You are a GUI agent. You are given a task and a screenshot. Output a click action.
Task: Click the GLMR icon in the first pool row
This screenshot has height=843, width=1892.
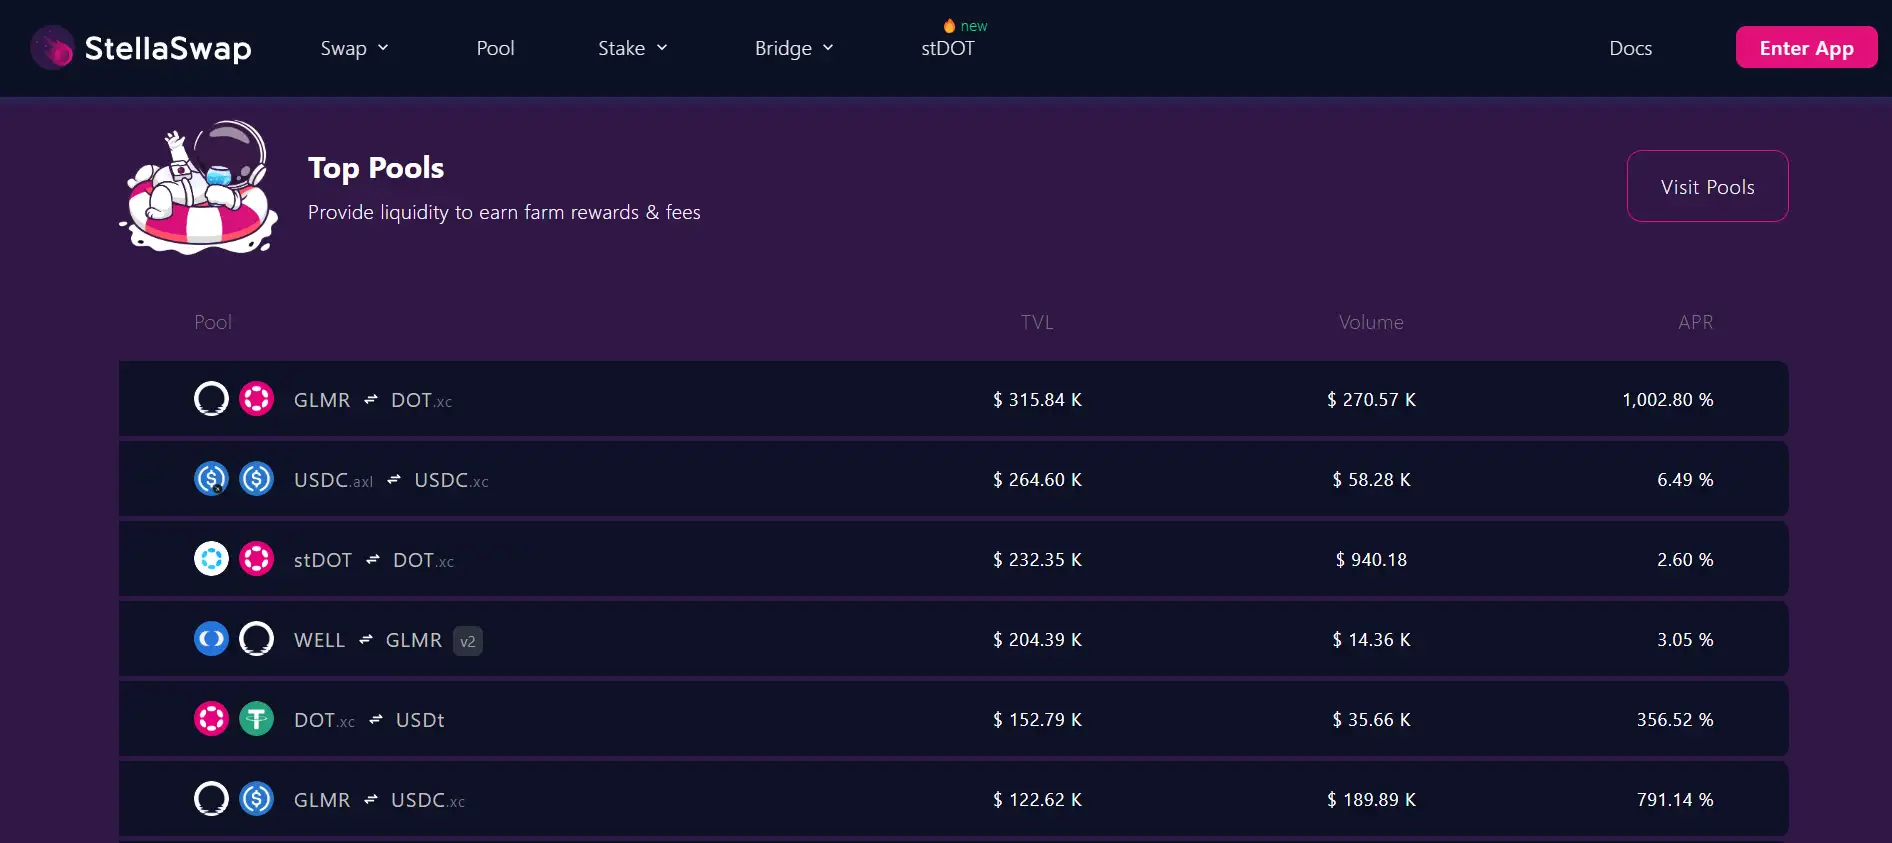pos(211,399)
